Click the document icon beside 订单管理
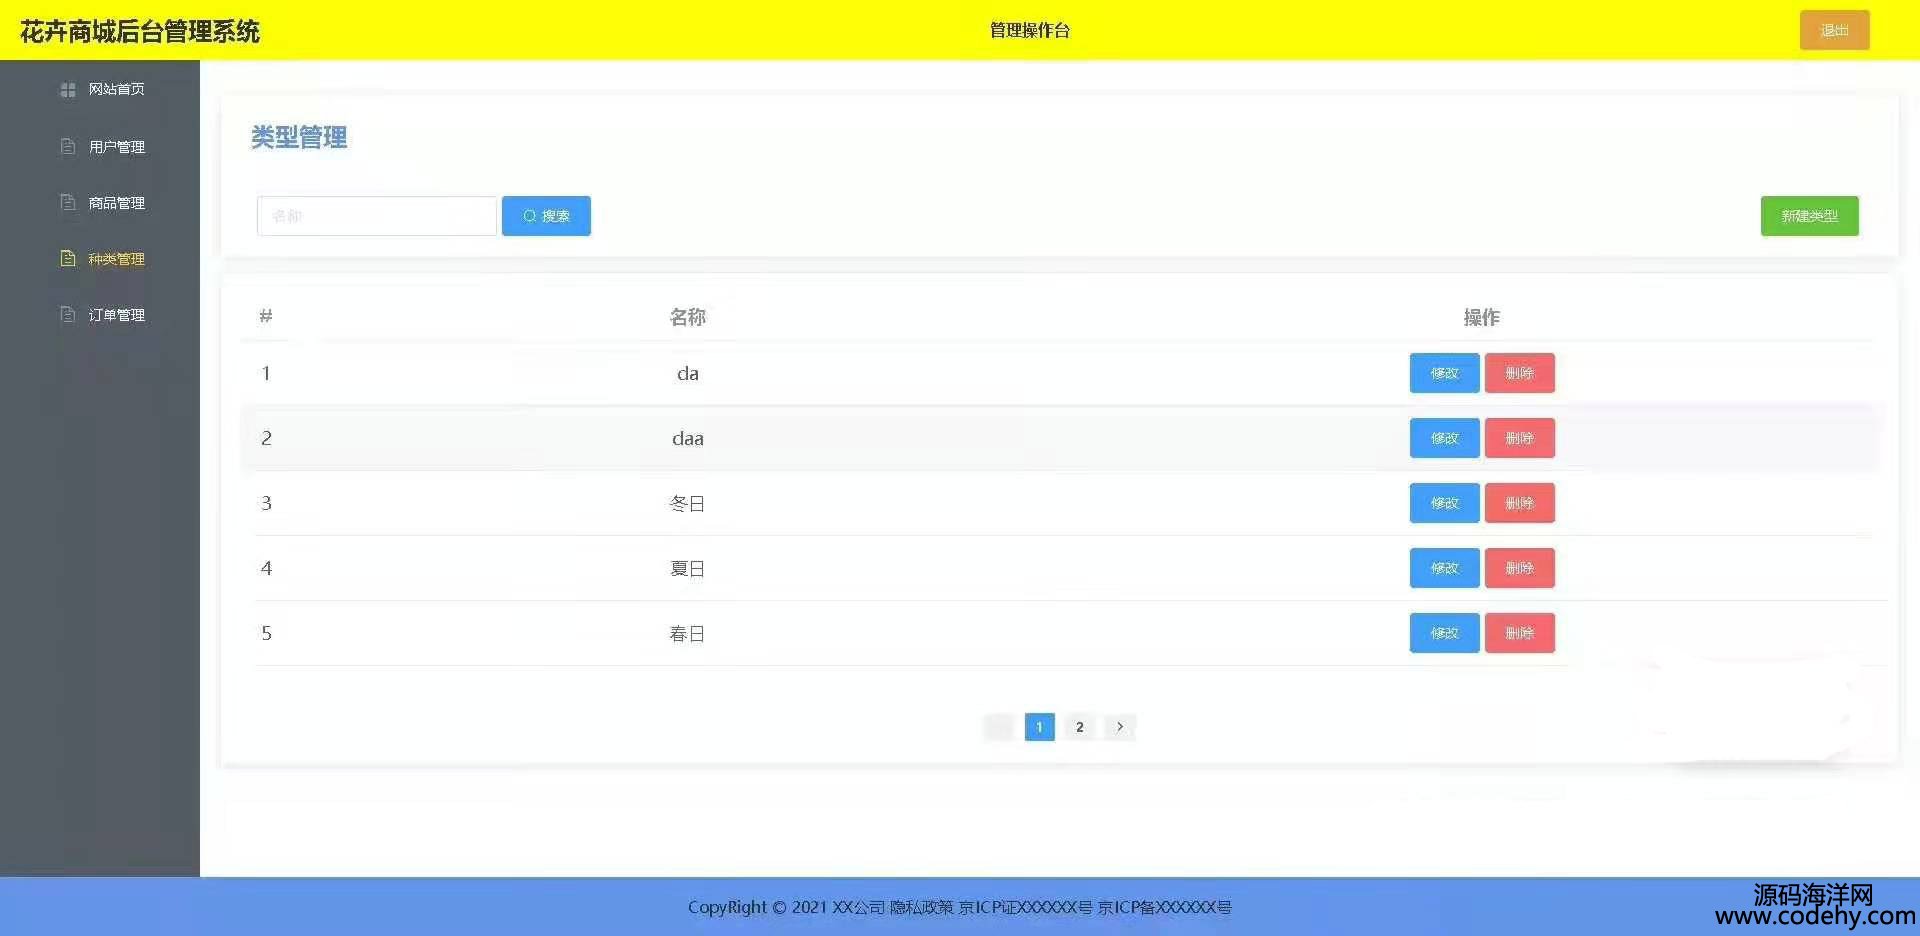 (68, 314)
